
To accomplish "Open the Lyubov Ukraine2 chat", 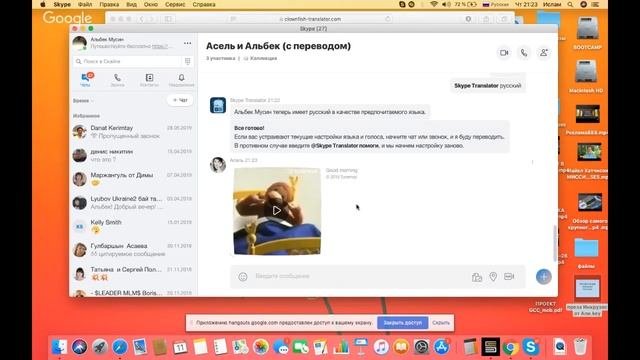I will 133,203.
